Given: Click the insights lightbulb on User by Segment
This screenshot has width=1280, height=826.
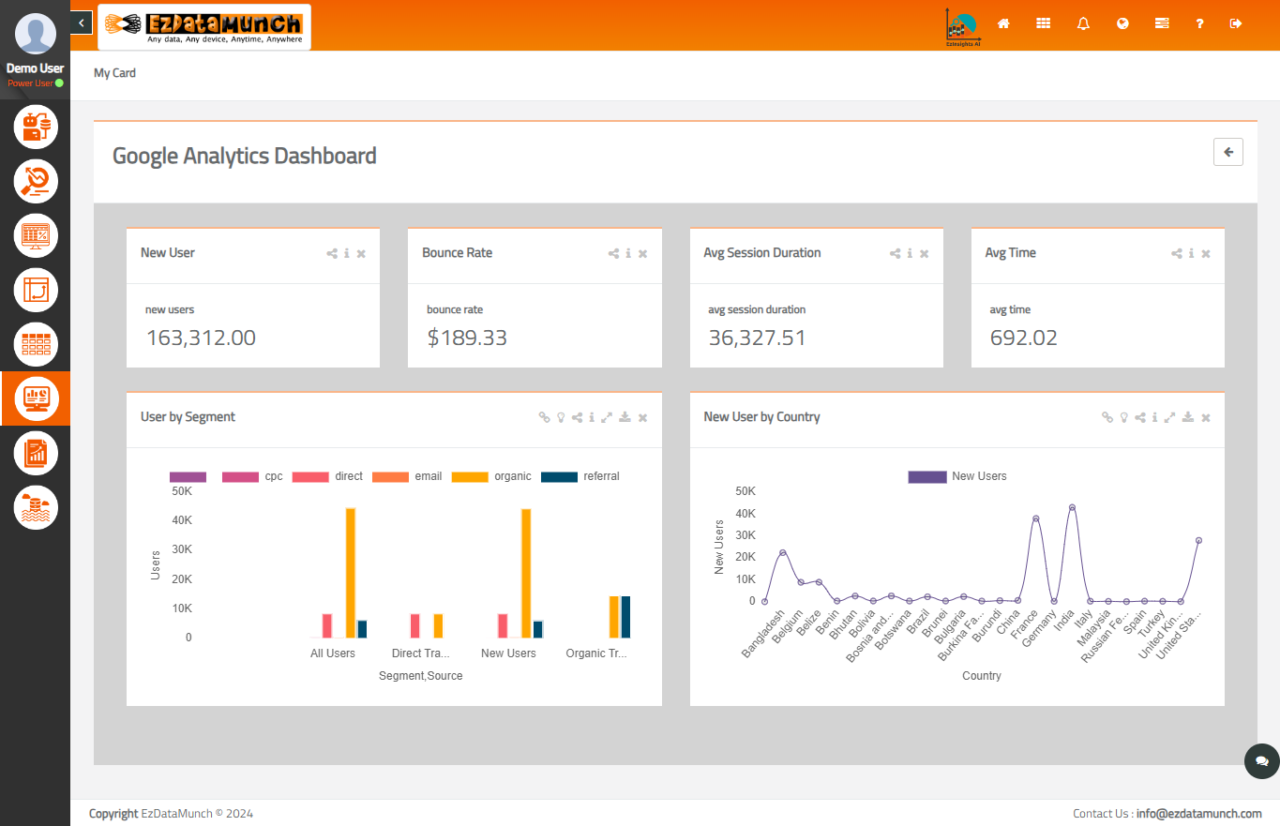Looking at the screenshot, I should [560, 418].
